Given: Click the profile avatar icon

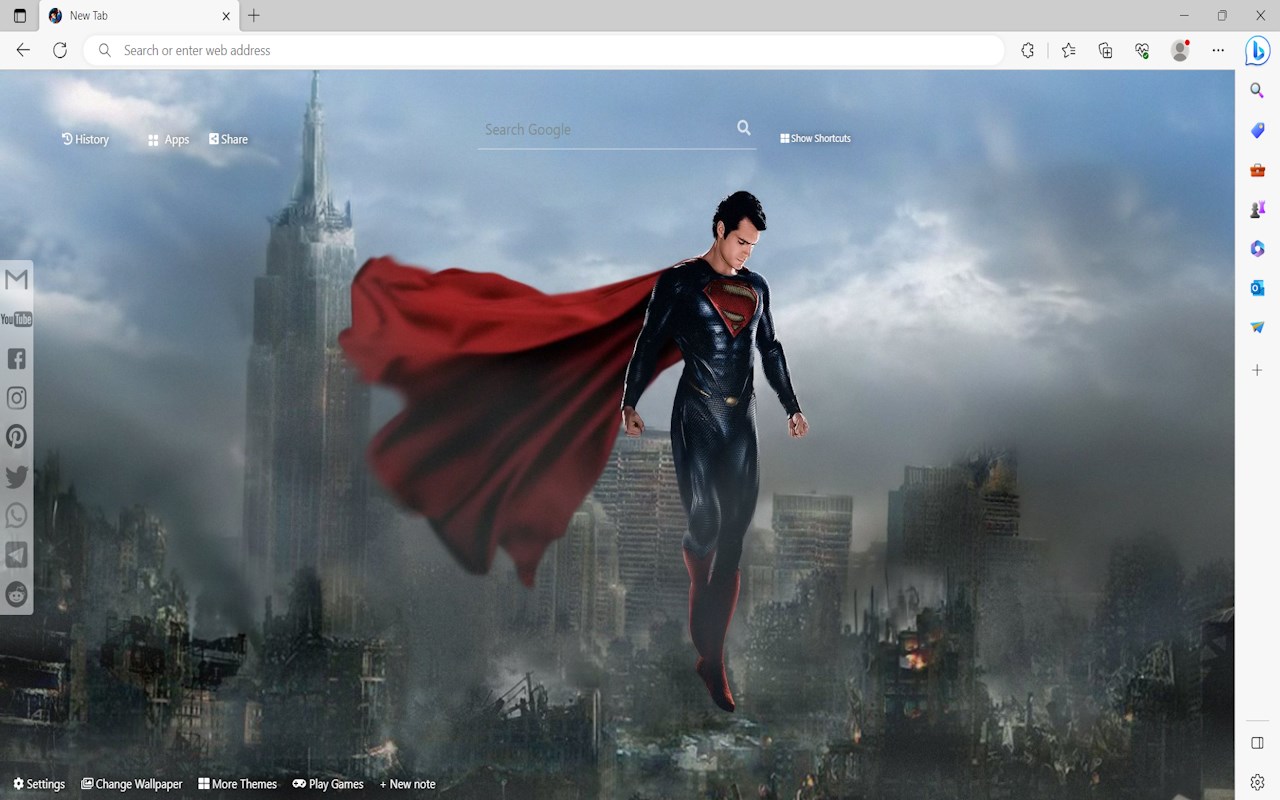Looking at the screenshot, I should click(1180, 50).
